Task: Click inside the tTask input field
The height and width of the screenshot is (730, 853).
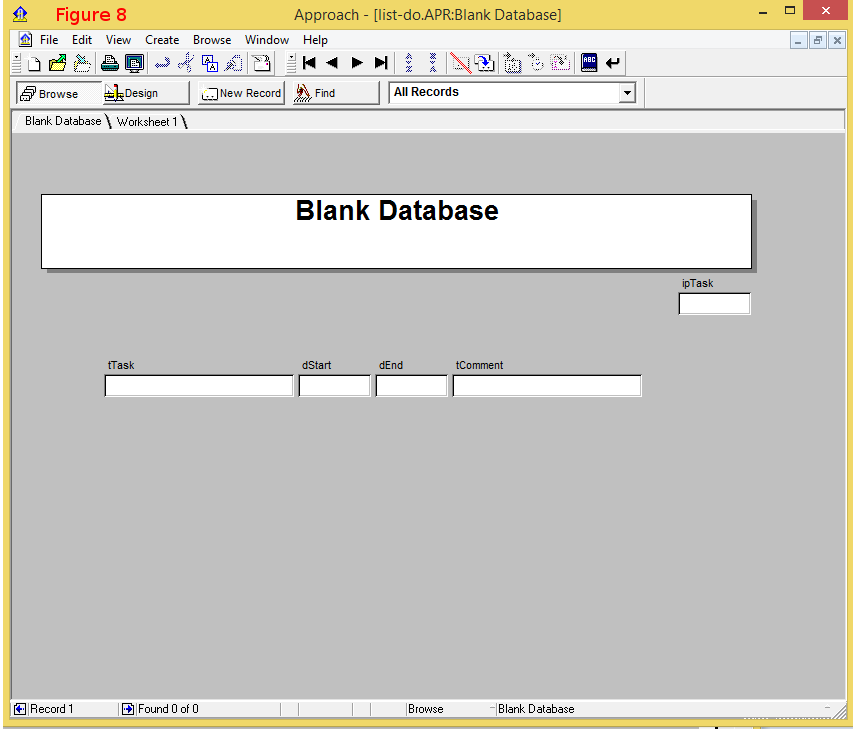Action: coord(198,385)
